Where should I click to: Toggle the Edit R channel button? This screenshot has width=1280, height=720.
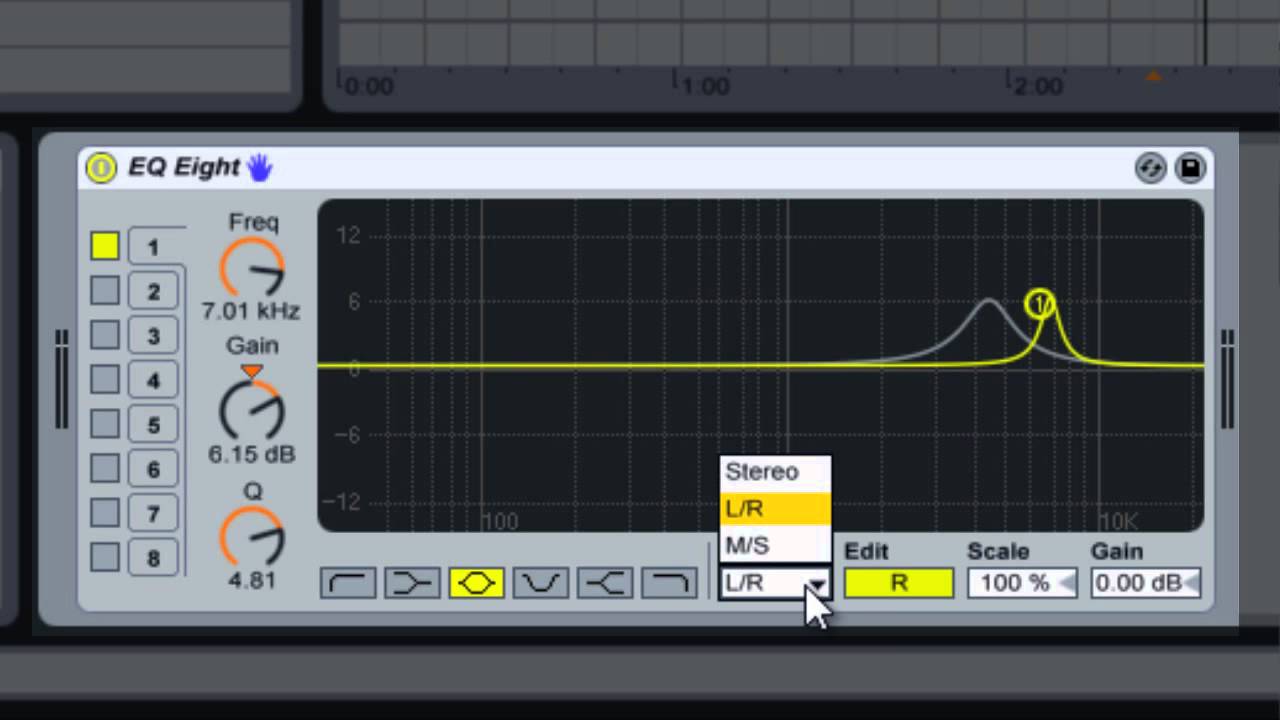[899, 584]
